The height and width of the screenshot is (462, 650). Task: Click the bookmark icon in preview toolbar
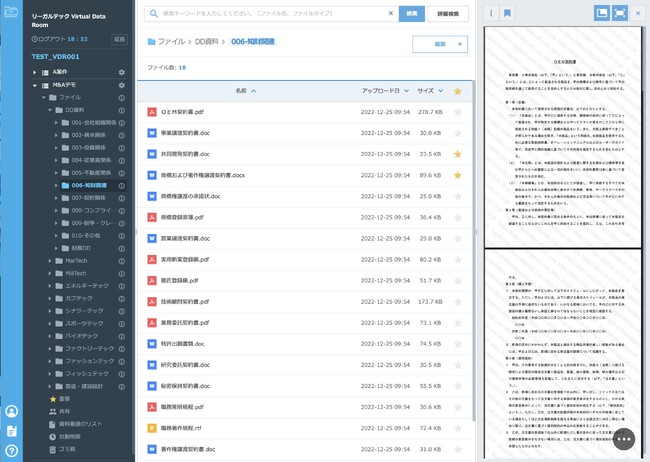[507, 14]
